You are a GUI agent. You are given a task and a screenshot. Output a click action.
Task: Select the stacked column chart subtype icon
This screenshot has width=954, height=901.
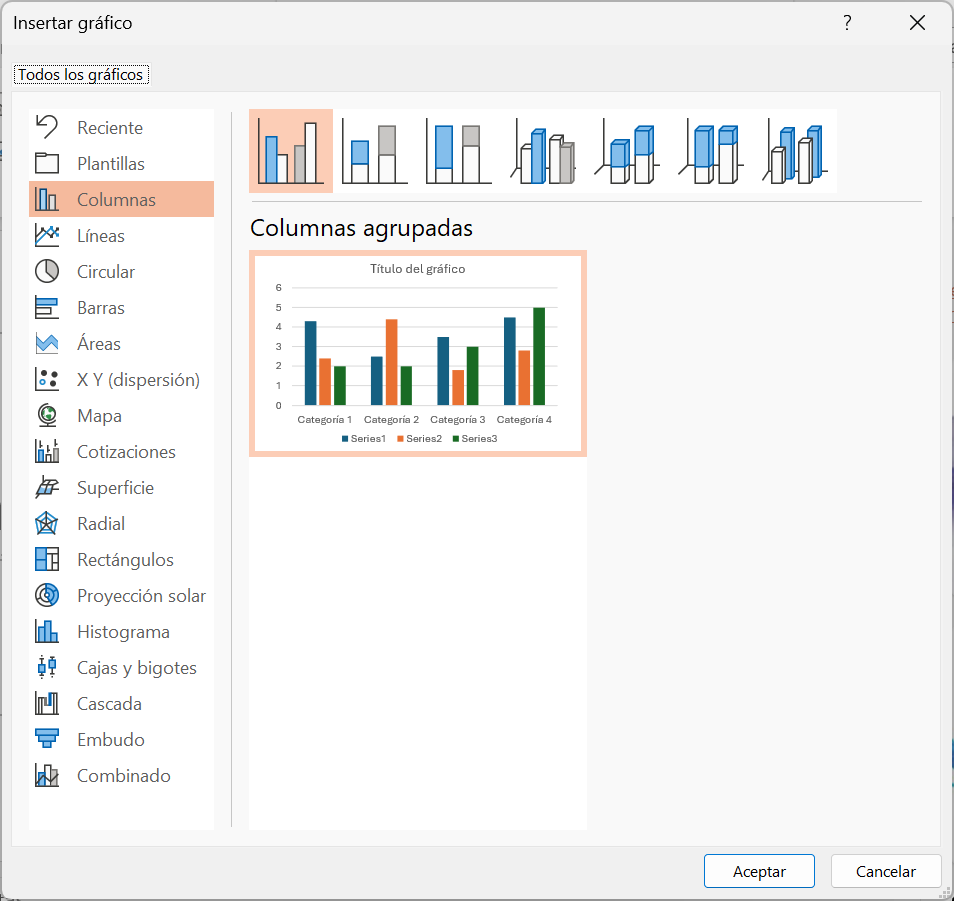point(375,151)
